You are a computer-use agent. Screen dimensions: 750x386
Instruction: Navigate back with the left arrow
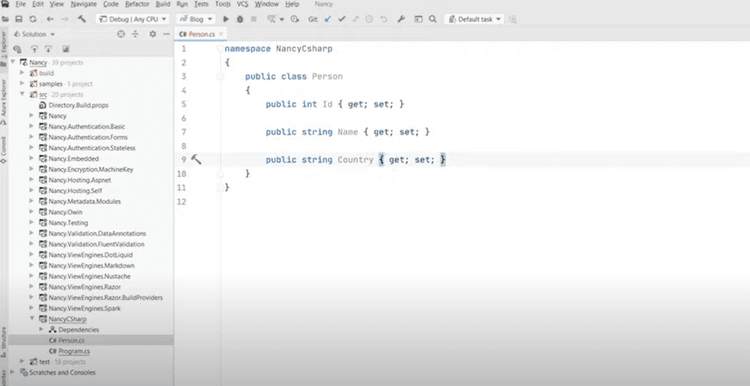pos(50,20)
